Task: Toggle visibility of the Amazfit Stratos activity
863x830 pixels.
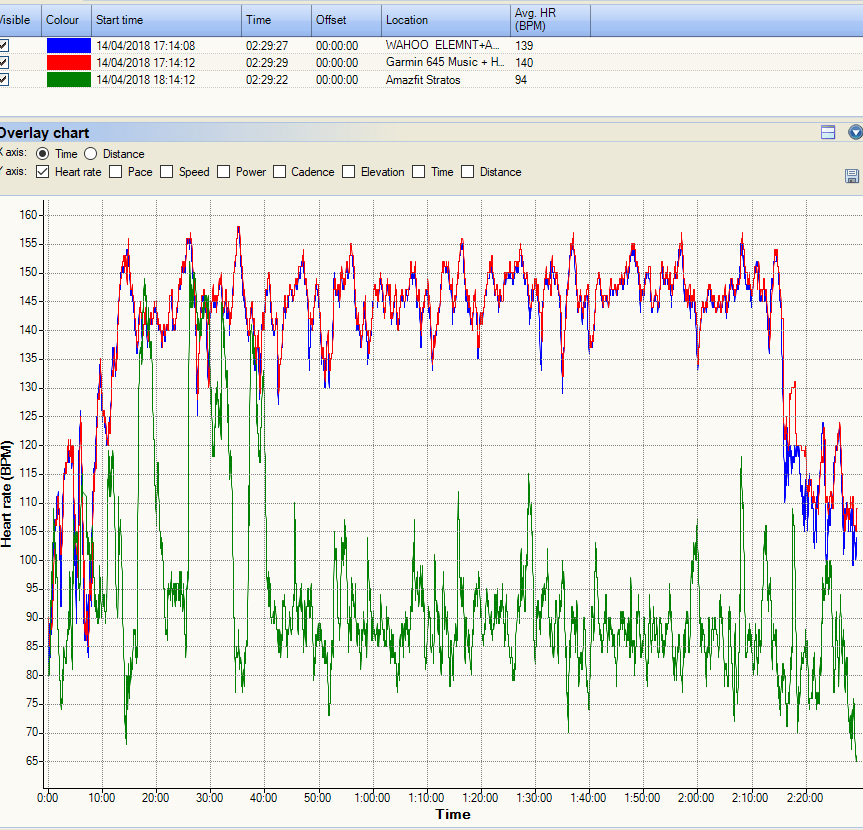Action: point(5,79)
